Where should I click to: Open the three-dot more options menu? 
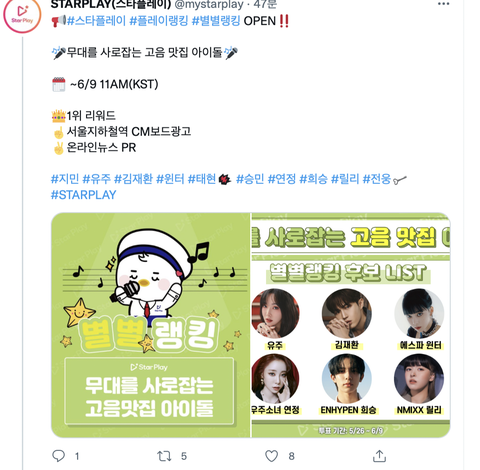443,4
